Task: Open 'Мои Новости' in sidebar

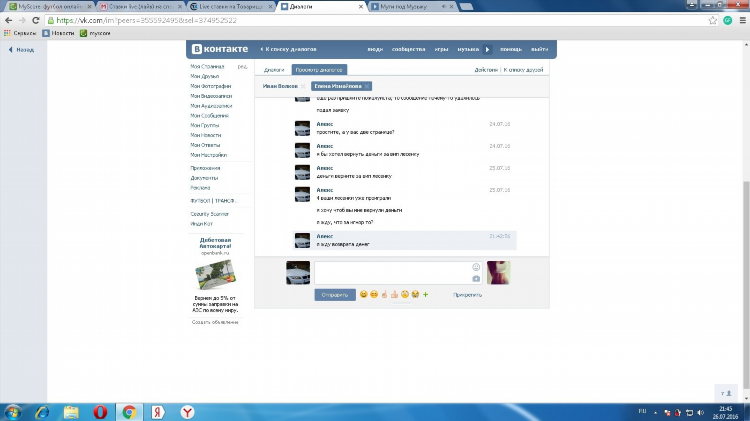Action: pyautogui.click(x=206, y=135)
